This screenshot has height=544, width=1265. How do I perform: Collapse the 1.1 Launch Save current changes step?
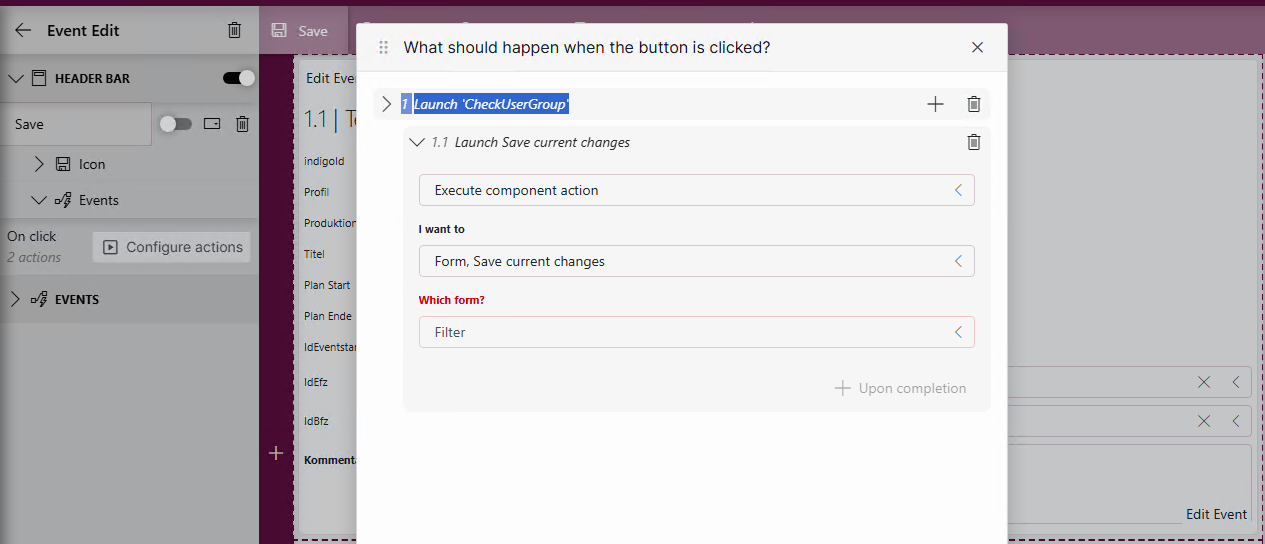coord(417,142)
